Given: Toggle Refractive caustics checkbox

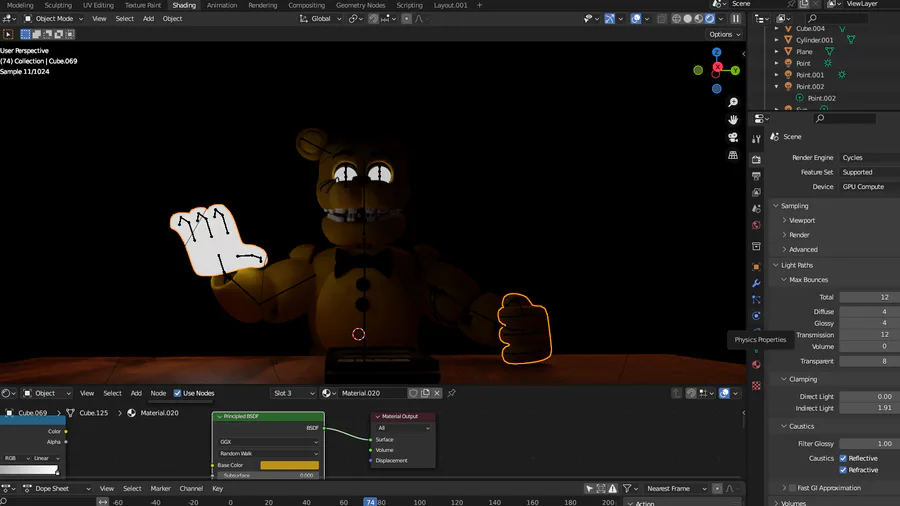Looking at the screenshot, I should click(843, 470).
